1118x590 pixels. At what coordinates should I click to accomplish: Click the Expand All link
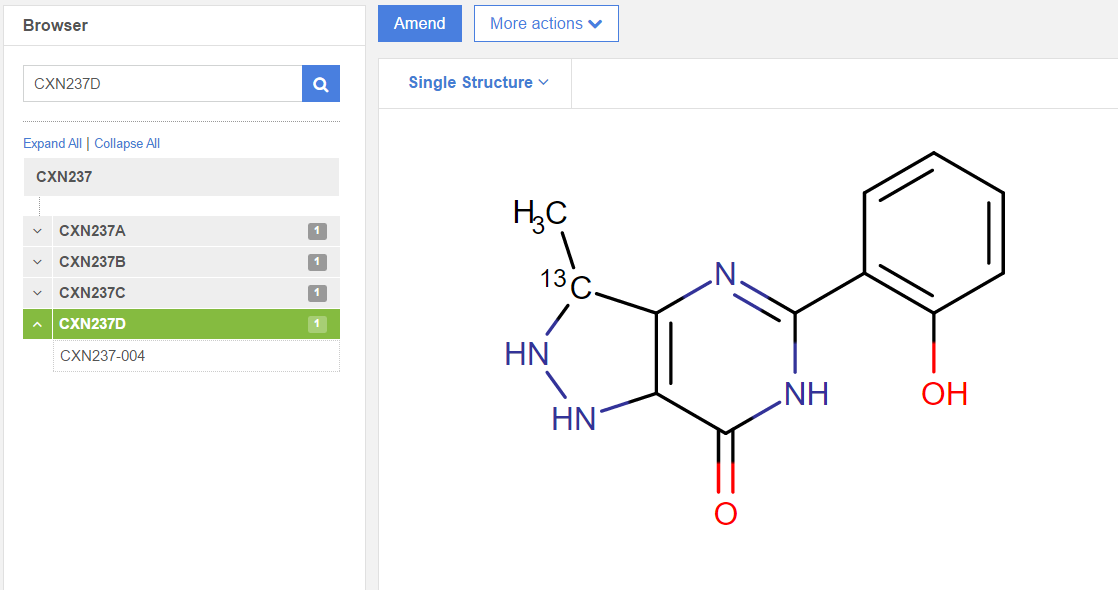[x=52, y=143]
